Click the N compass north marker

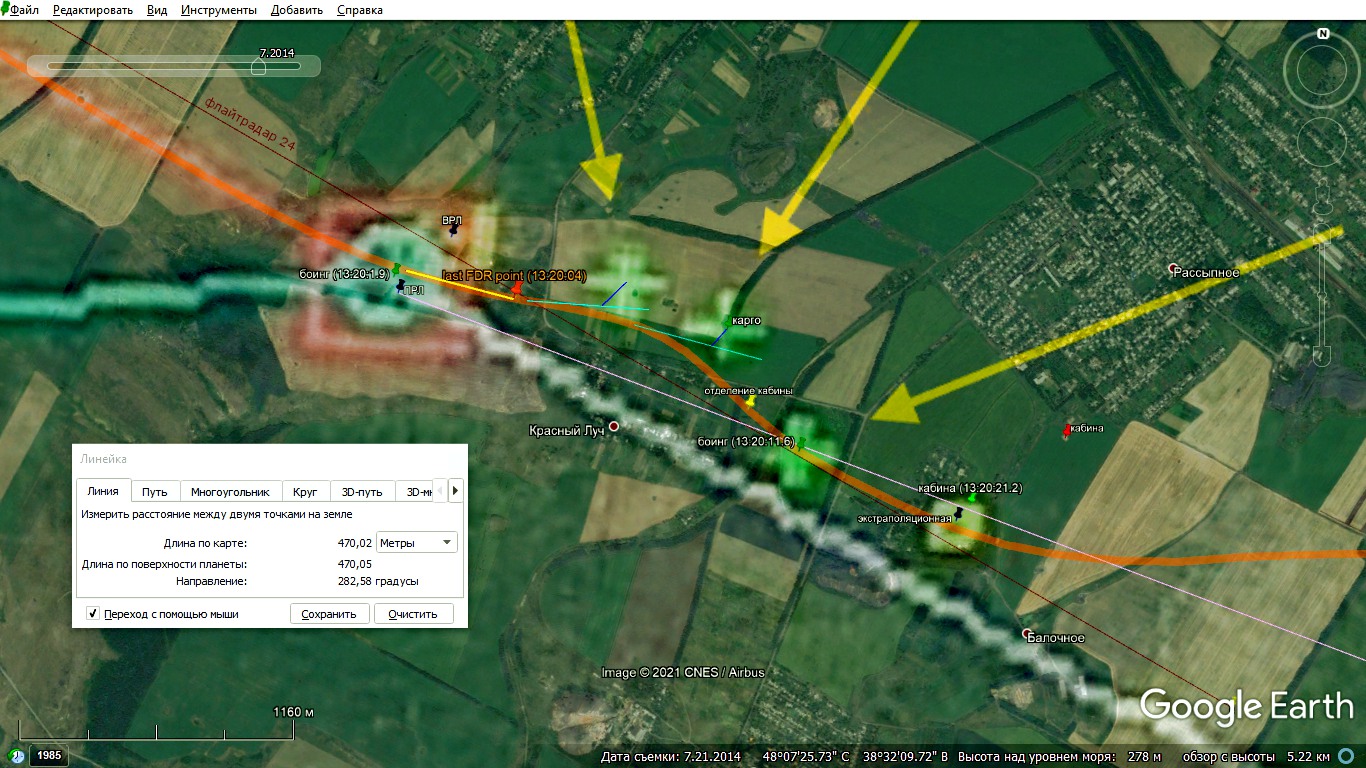pyautogui.click(x=1323, y=33)
